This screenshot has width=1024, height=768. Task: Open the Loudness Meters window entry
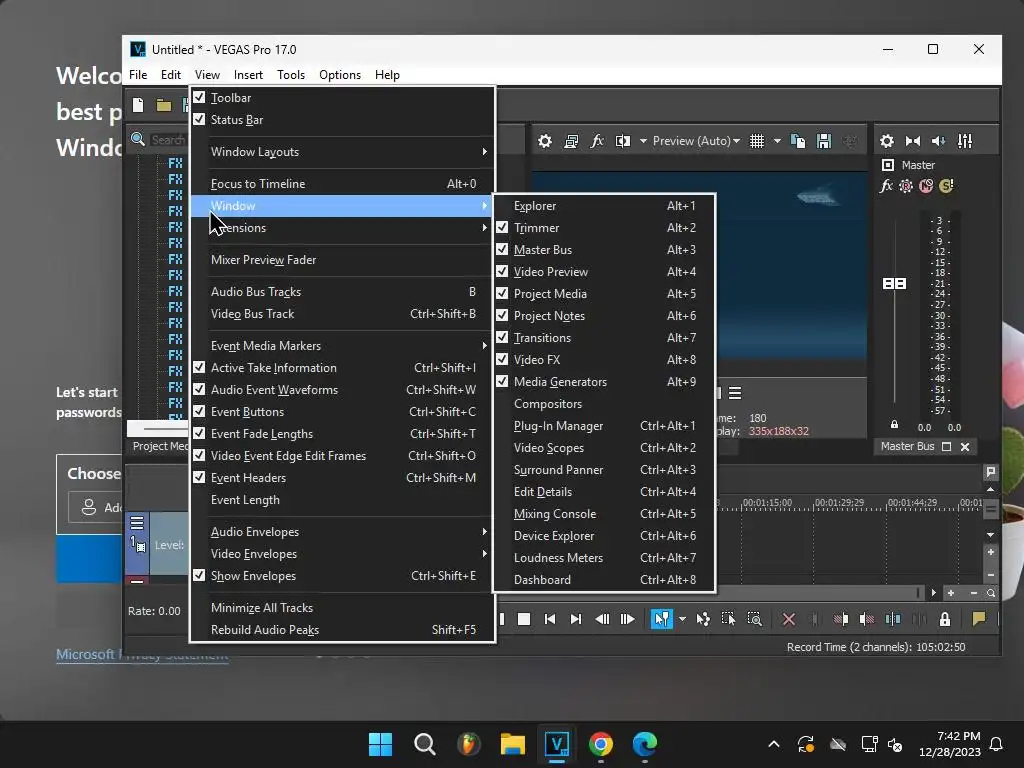pos(604,558)
